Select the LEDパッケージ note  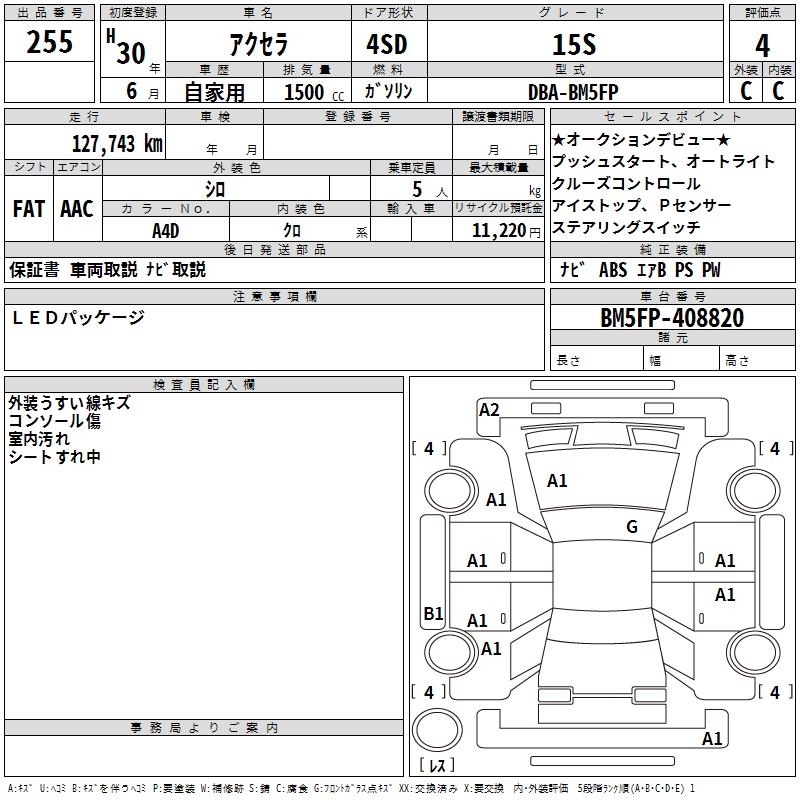pyautogui.click(x=78, y=318)
